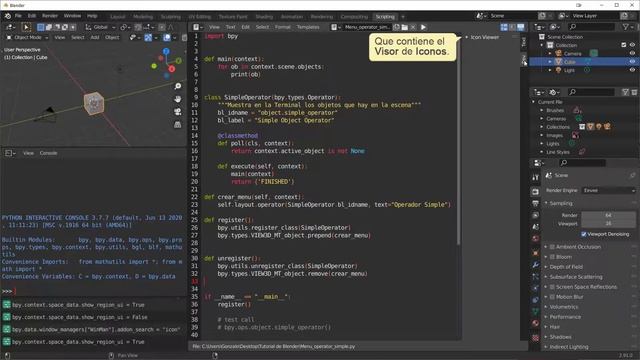The height and width of the screenshot is (360, 640).
Task: Click the Blender logo menu icon
Action: coord(8,16)
